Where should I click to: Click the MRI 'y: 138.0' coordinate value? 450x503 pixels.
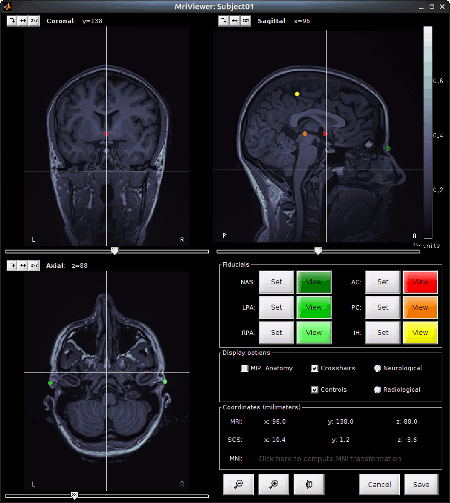point(340,422)
